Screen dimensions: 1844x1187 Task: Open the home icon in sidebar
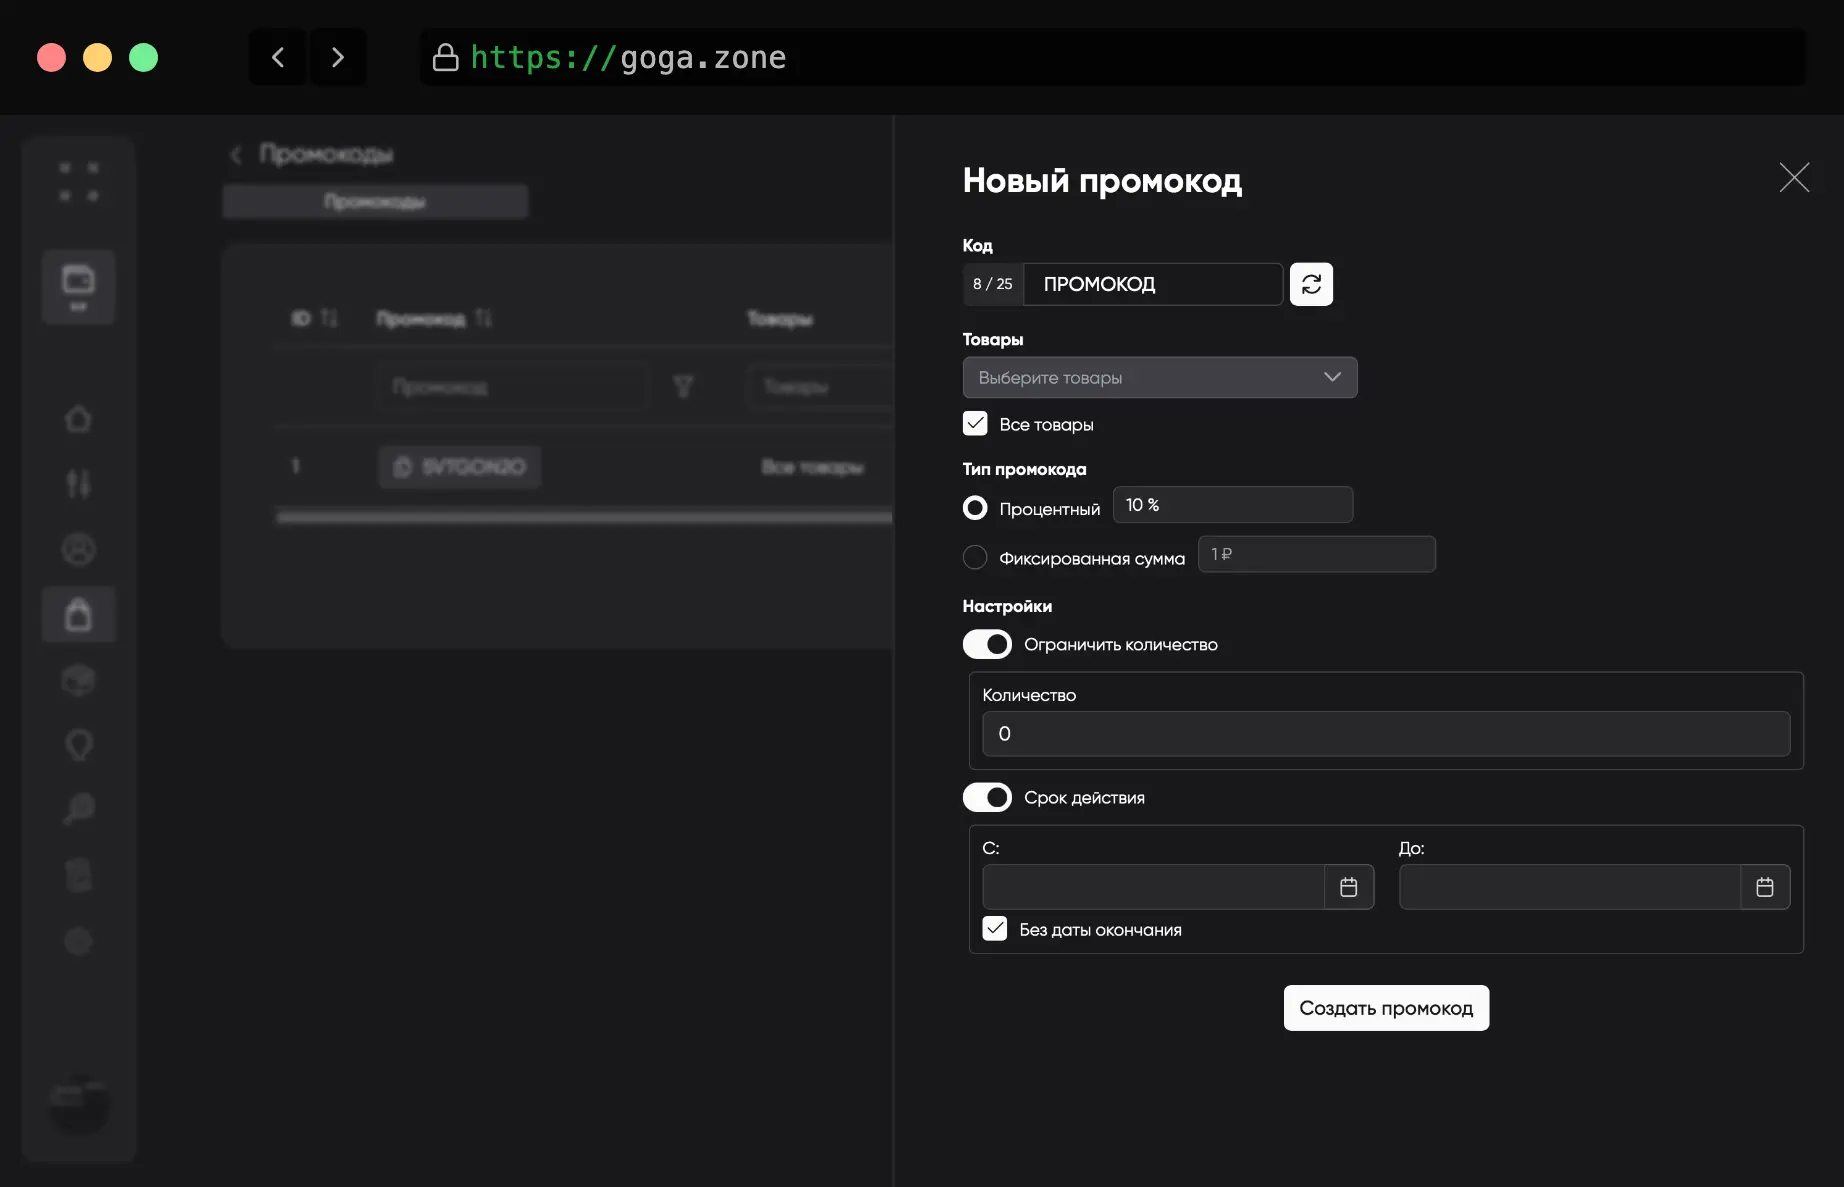(78, 419)
